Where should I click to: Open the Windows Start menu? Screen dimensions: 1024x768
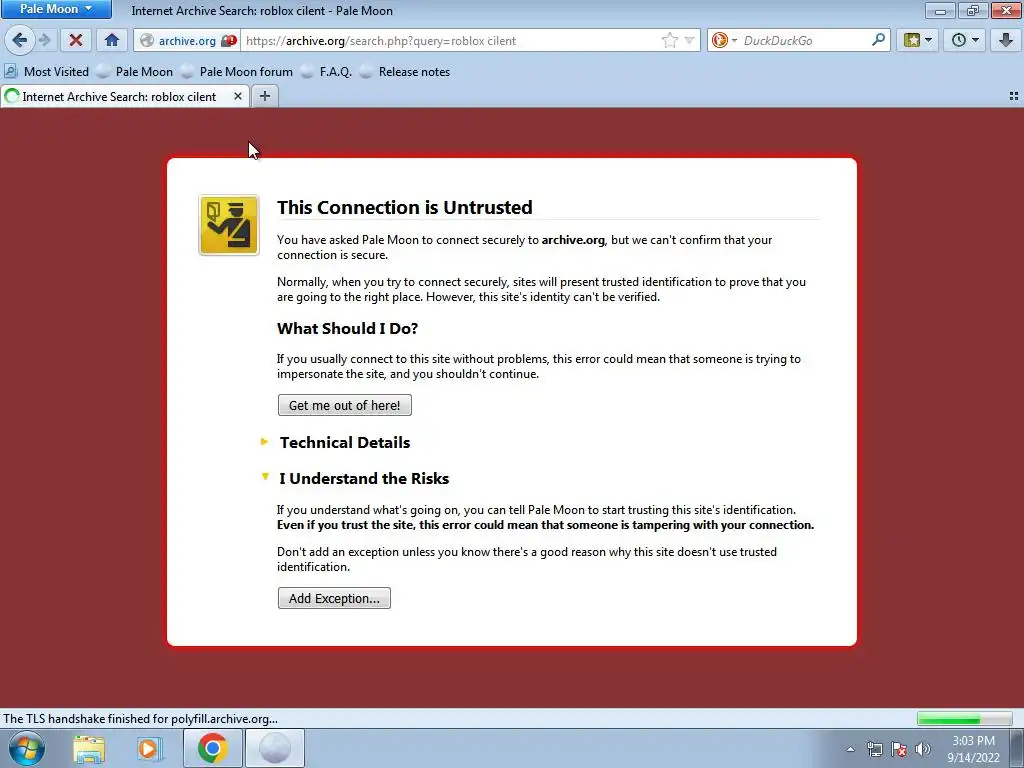click(x=27, y=748)
